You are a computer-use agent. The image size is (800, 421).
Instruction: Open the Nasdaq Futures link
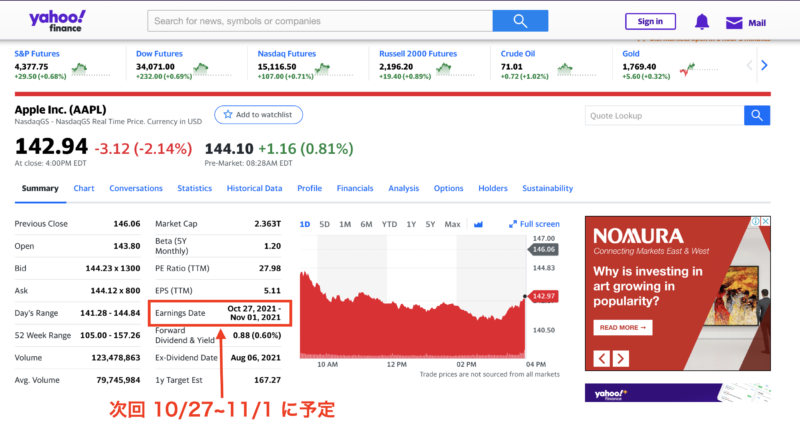coord(287,54)
